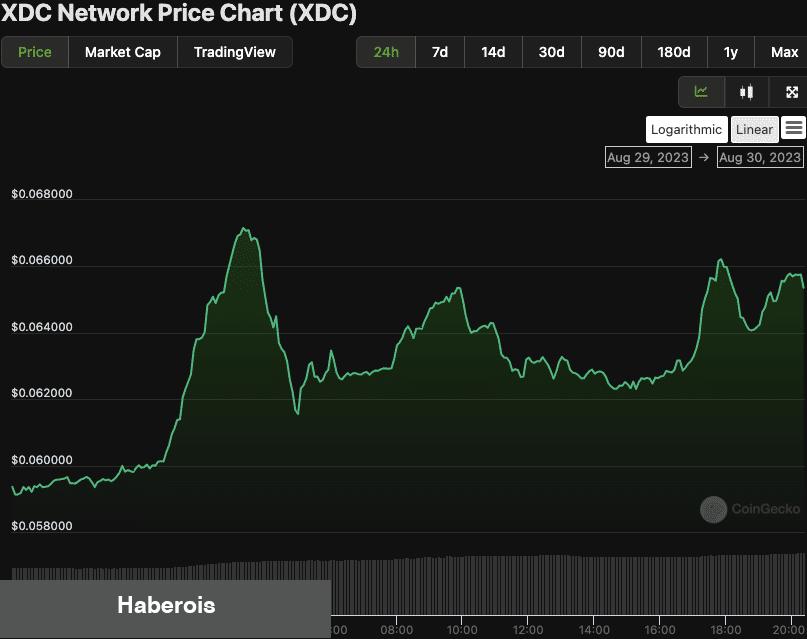This screenshot has width=807, height=639.
Task: Select the Market Cap tab
Action: (122, 52)
